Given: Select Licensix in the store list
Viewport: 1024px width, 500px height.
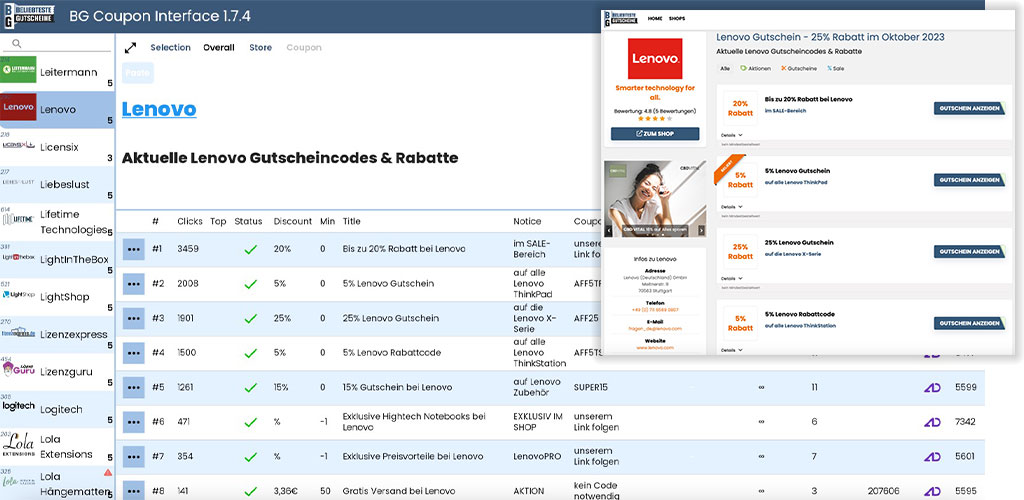Looking at the screenshot, I should click(57, 147).
